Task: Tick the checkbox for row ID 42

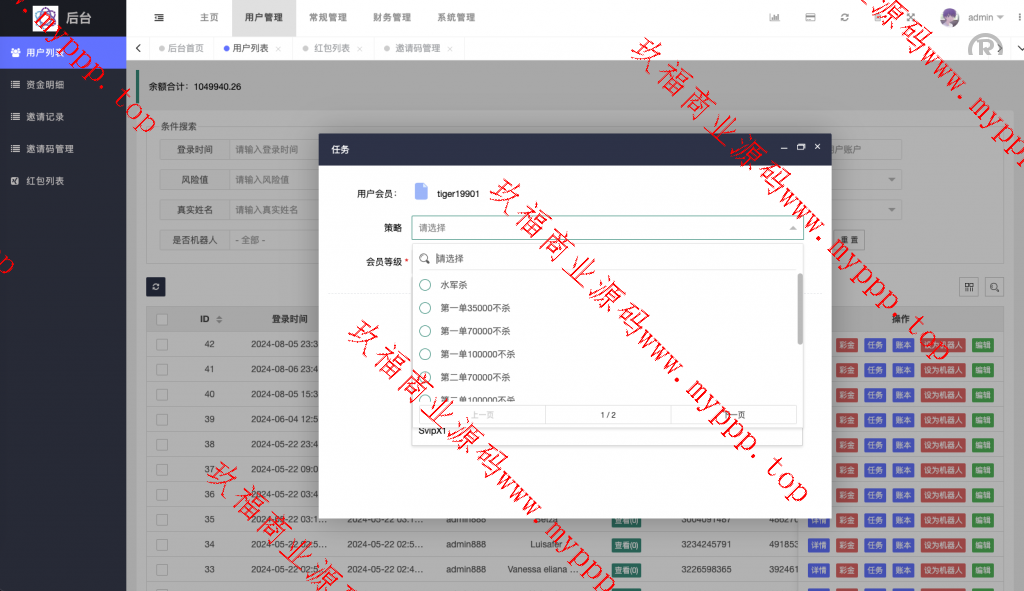Action: pos(162,344)
